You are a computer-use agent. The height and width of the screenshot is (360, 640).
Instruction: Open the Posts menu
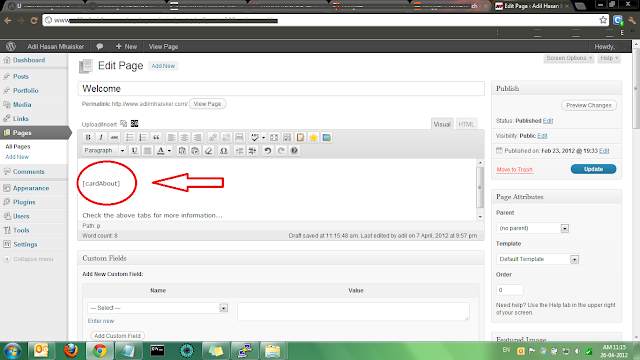21,76
